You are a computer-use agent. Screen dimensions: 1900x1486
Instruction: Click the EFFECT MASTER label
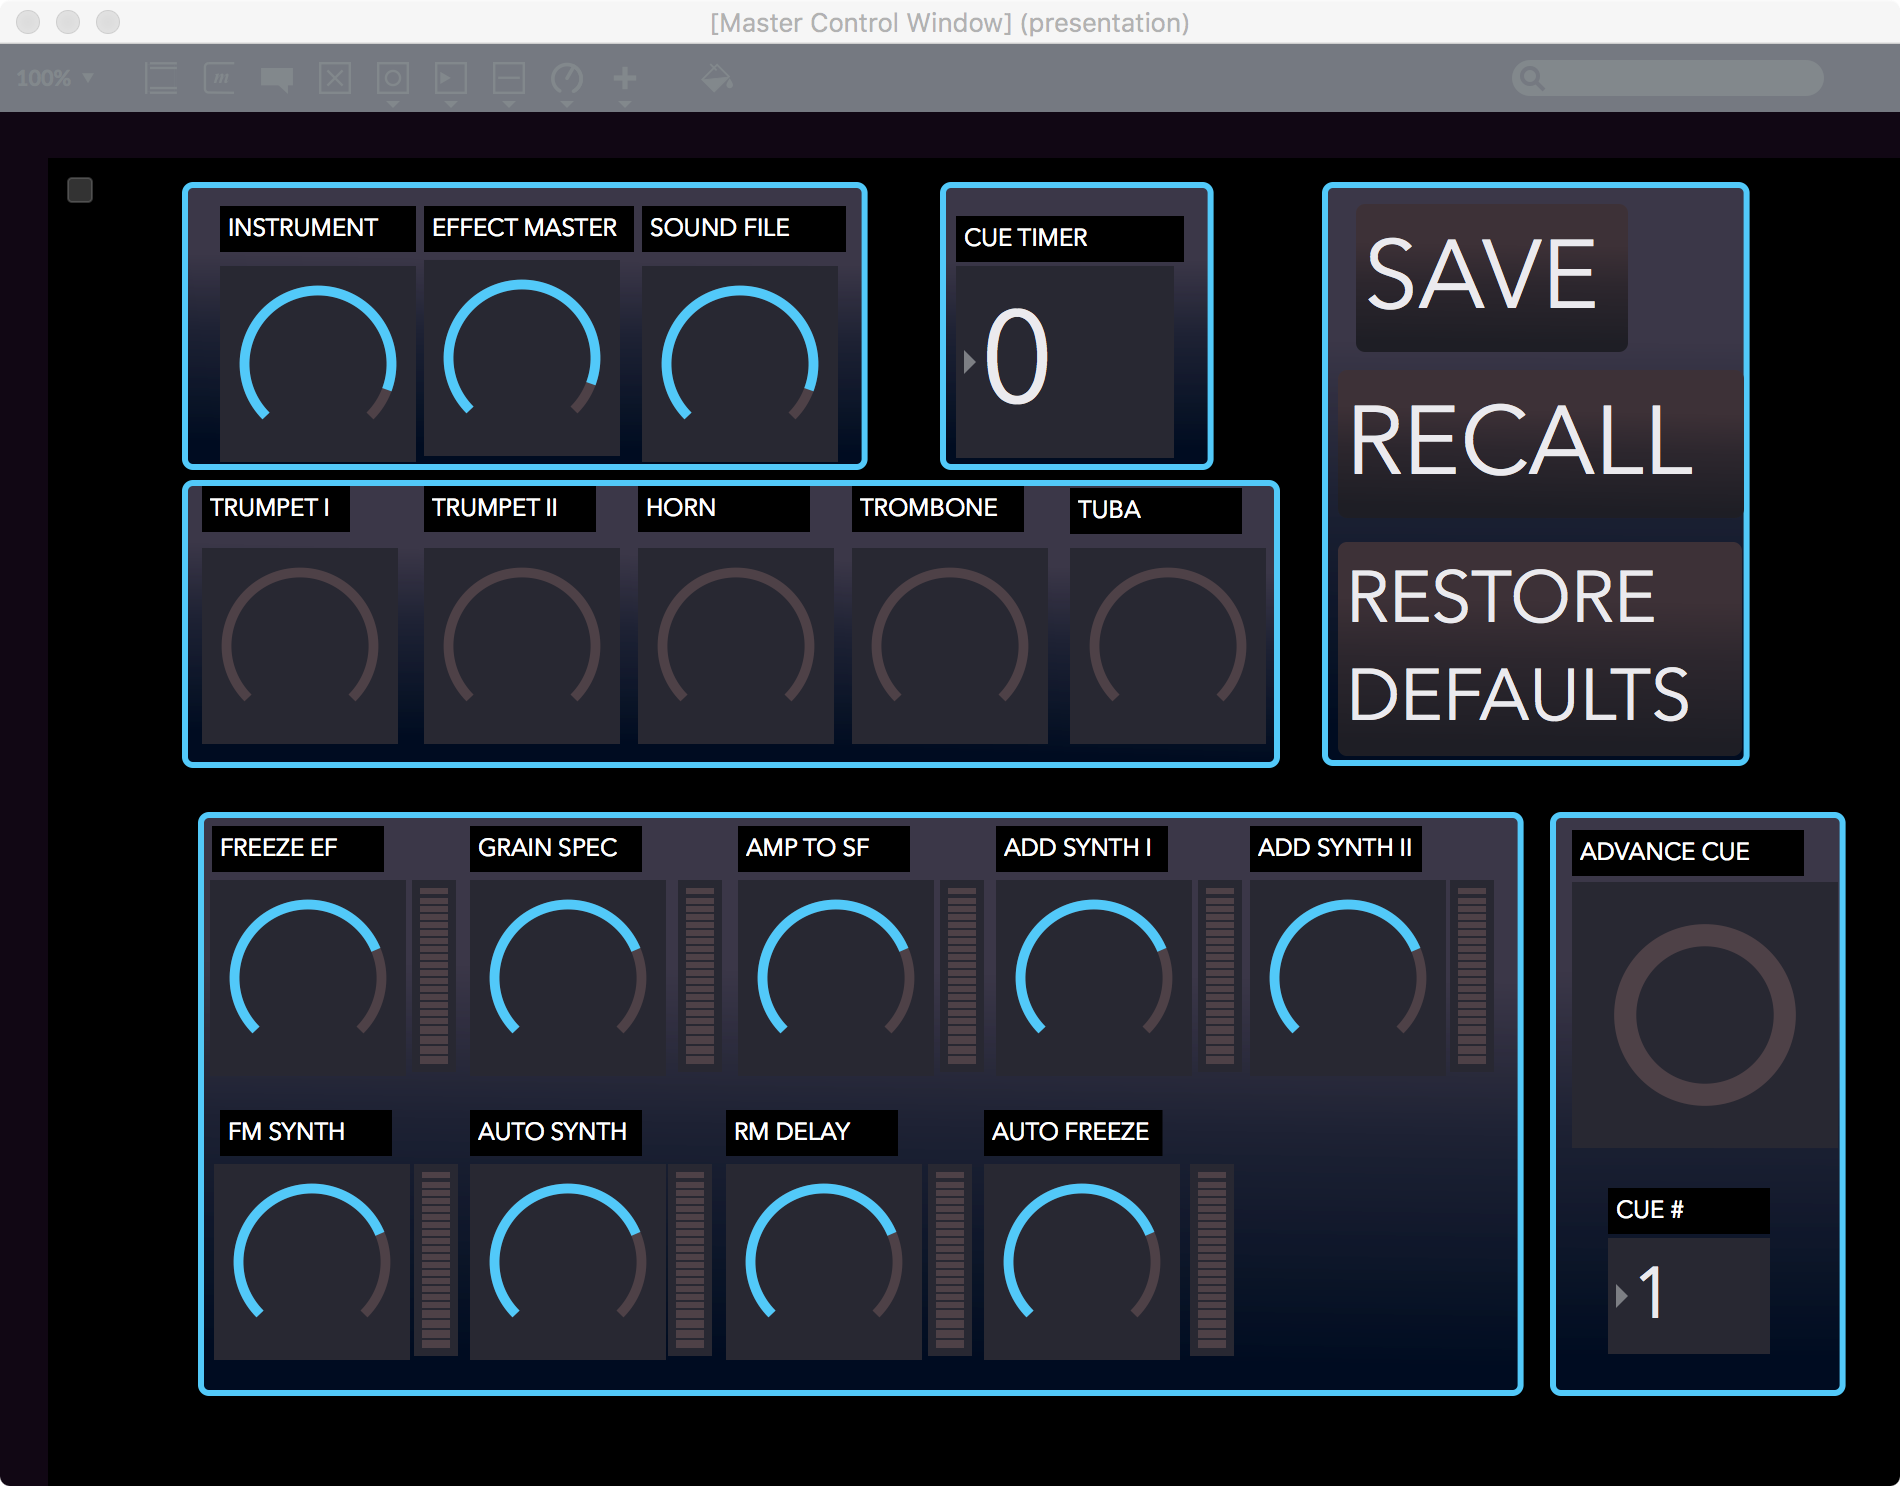point(528,228)
